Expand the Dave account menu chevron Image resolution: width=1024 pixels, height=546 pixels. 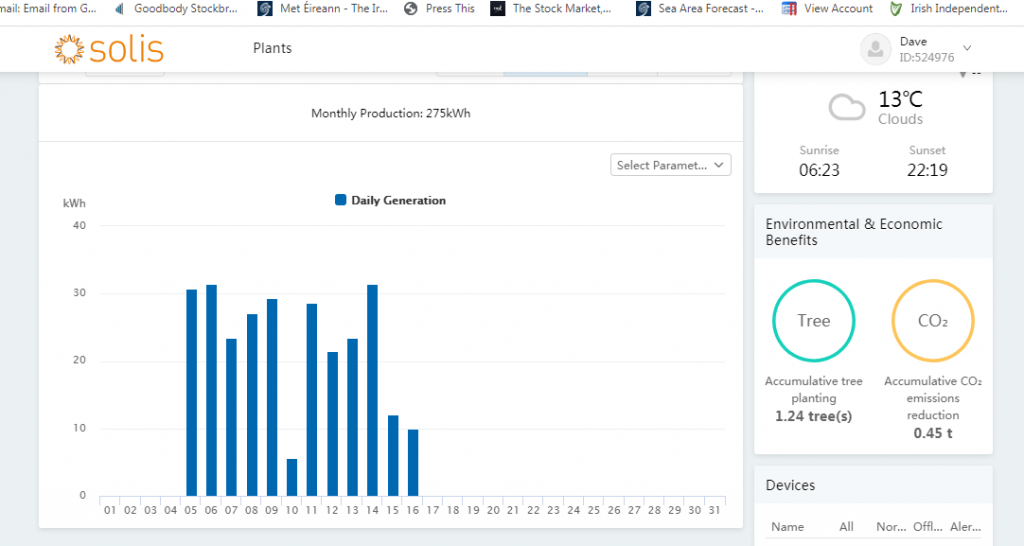coord(967,48)
